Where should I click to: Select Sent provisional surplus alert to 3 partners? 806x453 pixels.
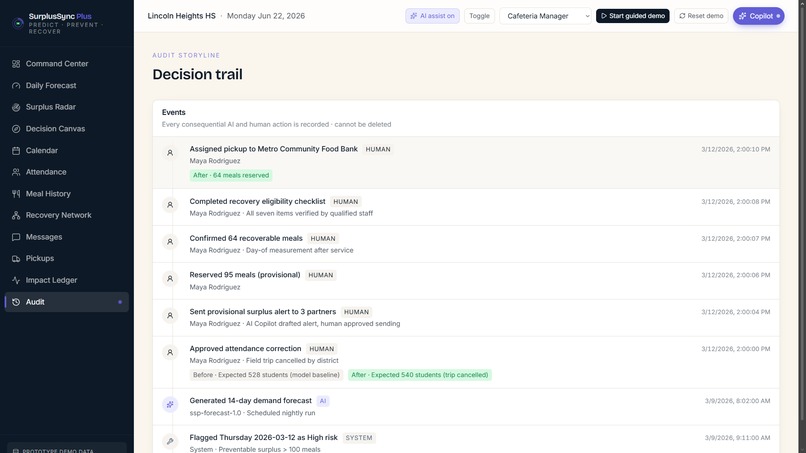(466, 318)
